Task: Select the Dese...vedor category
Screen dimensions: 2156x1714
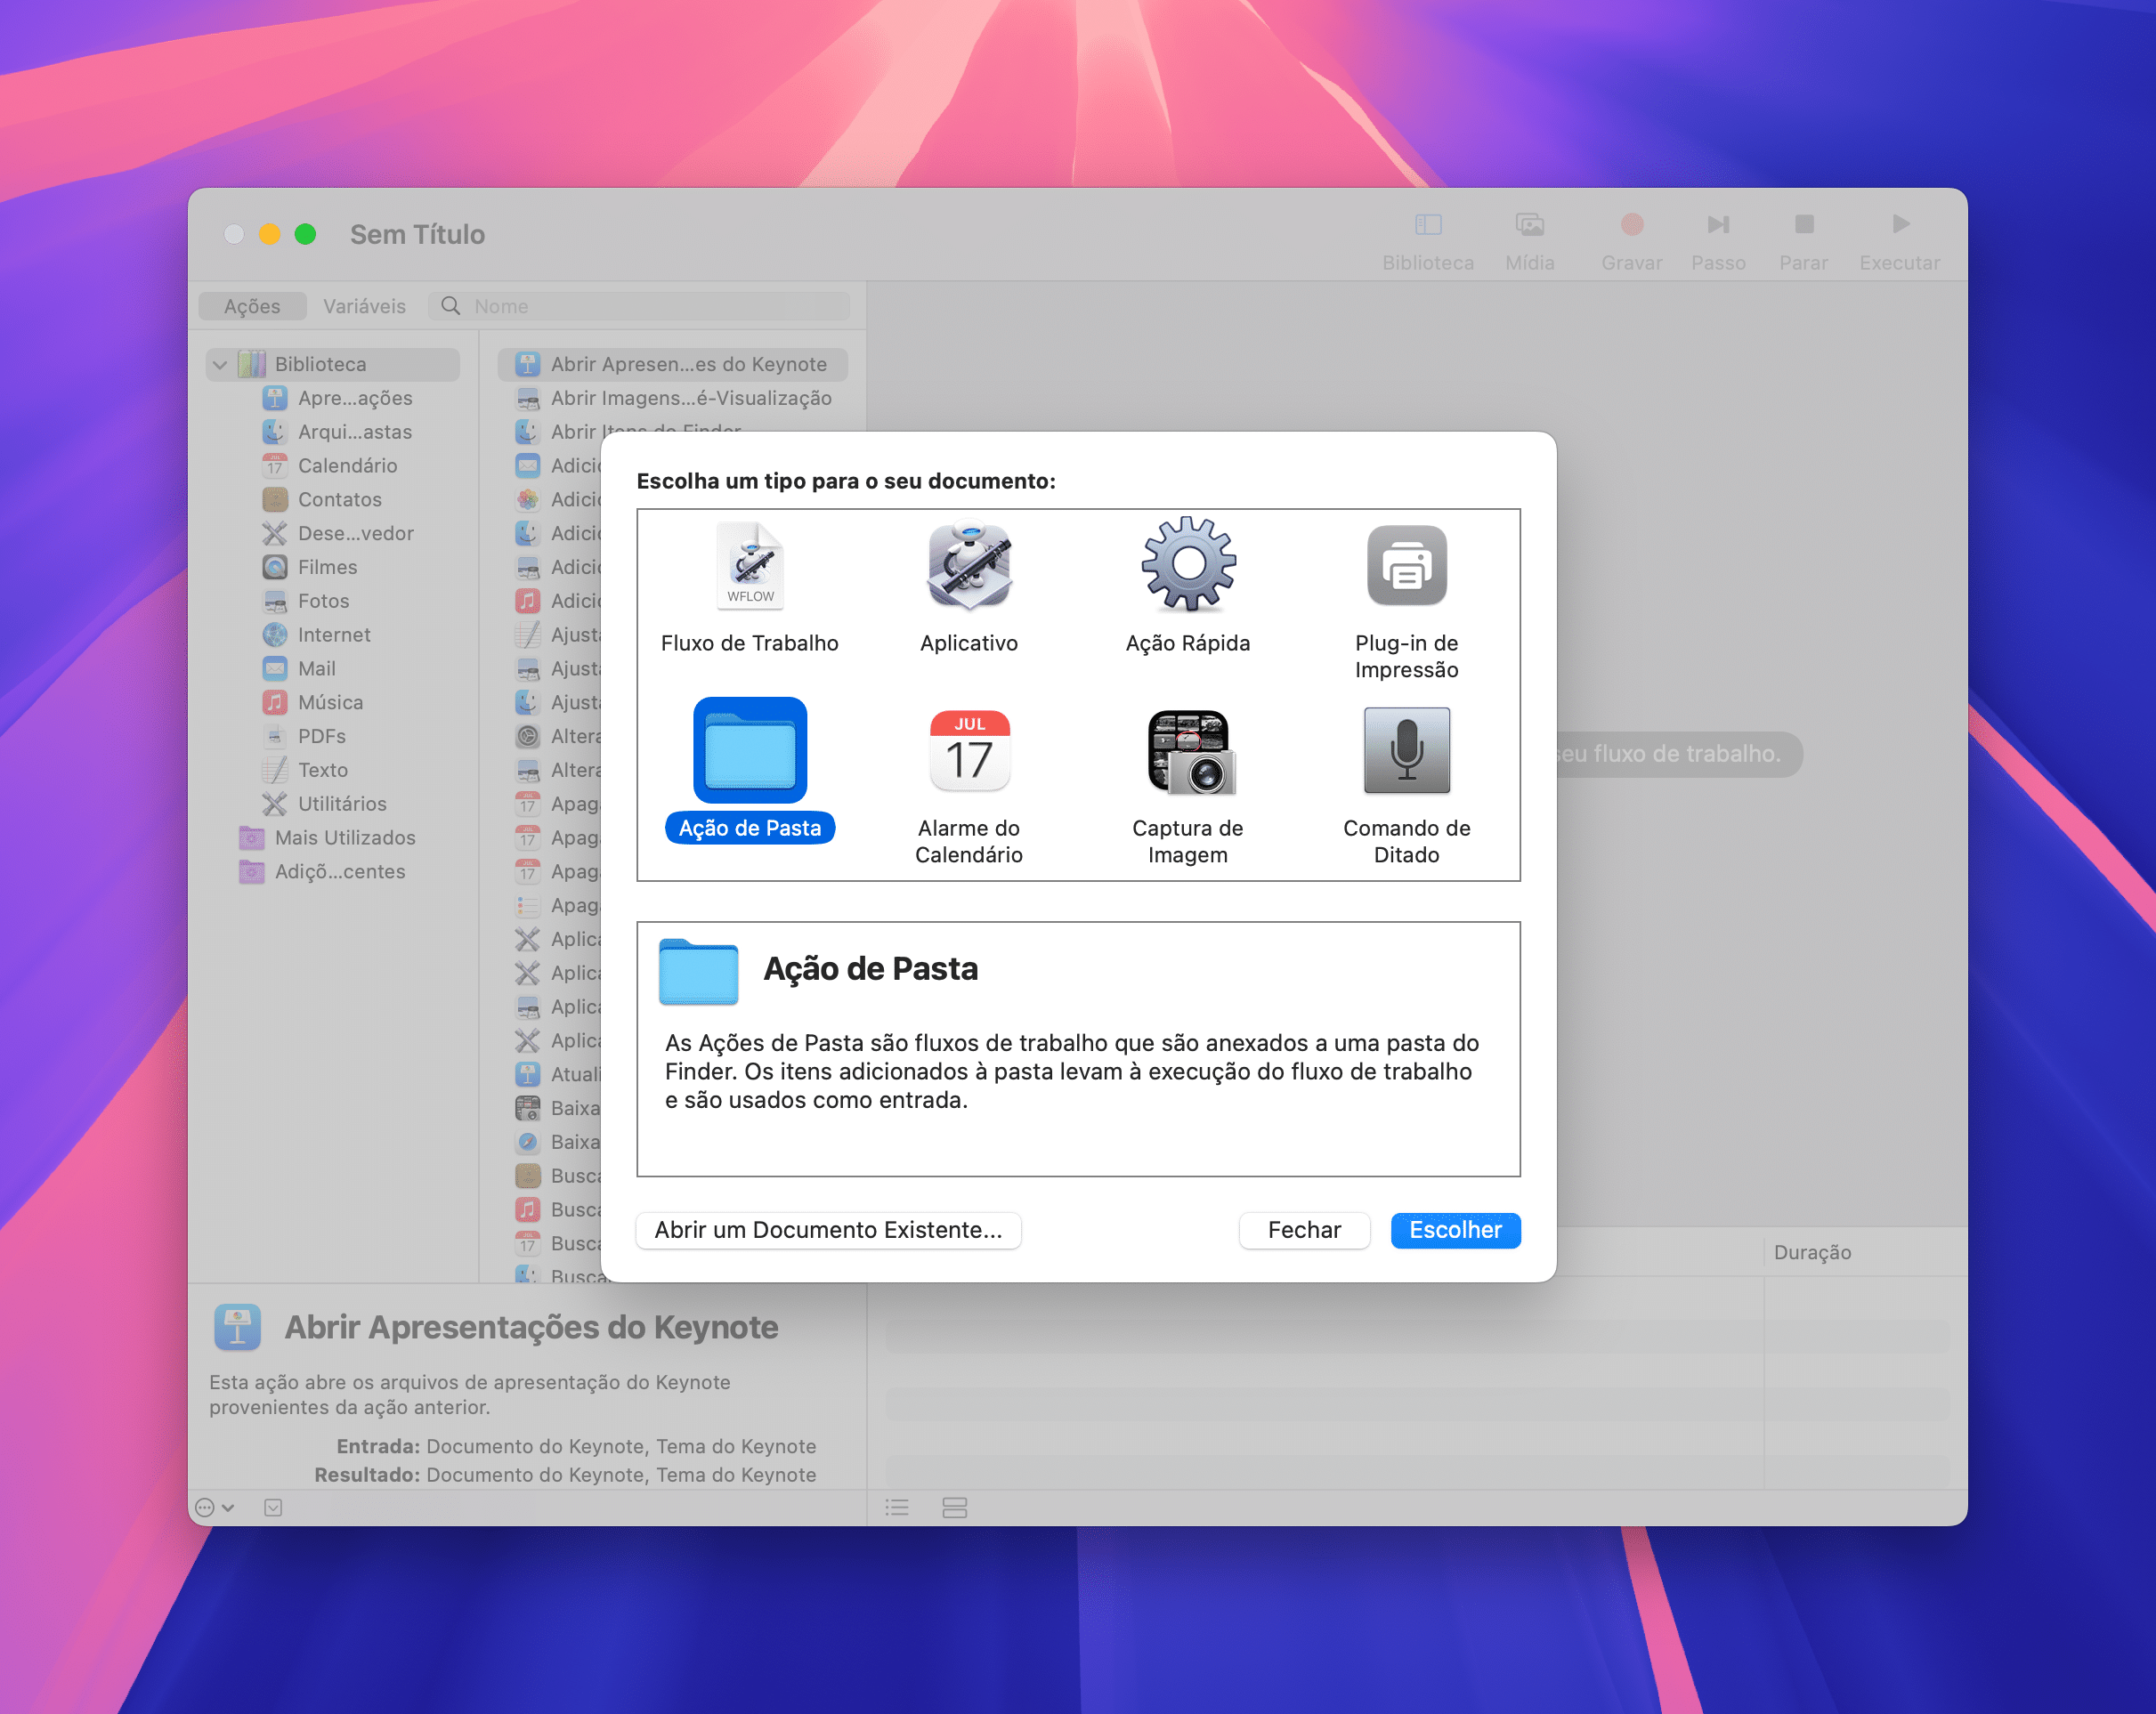Action: tap(338, 534)
